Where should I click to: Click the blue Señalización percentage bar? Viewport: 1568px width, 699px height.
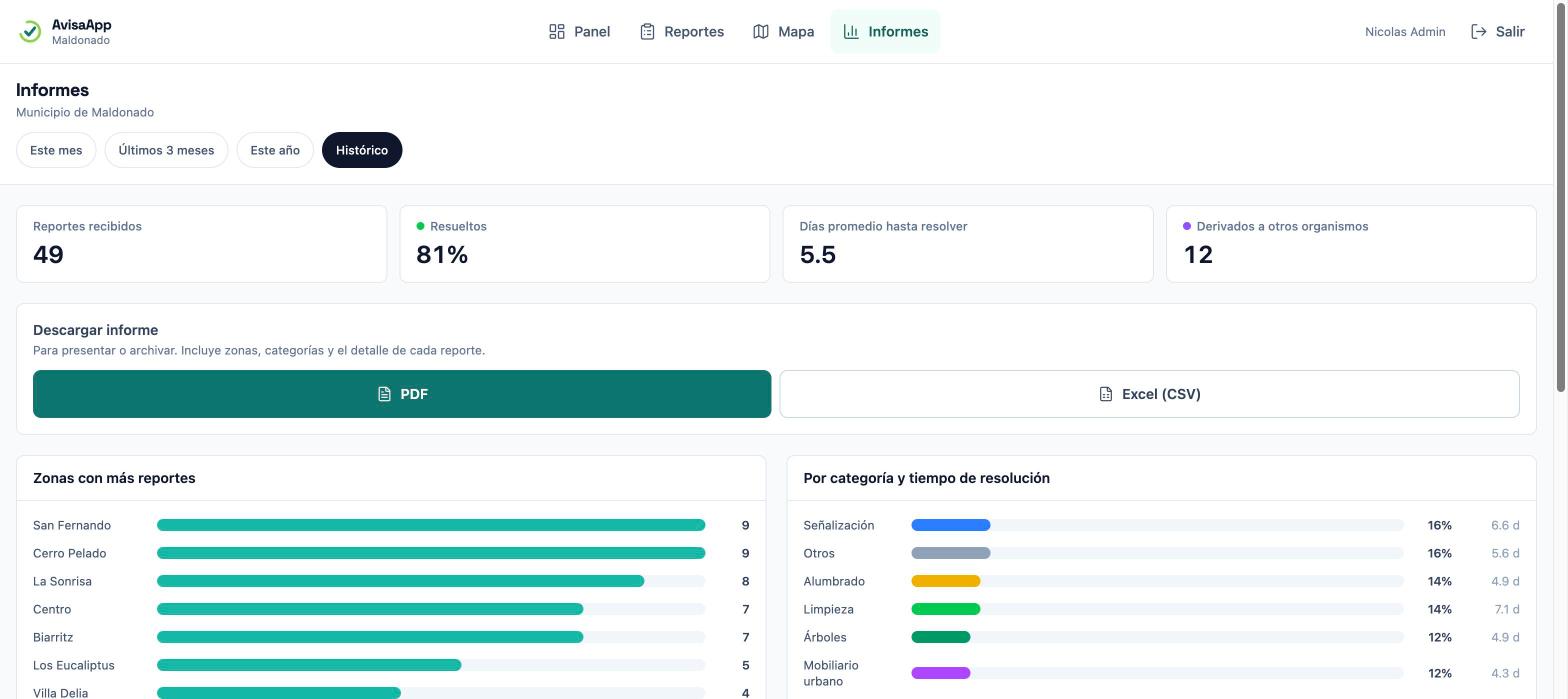pyautogui.click(x=950, y=525)
